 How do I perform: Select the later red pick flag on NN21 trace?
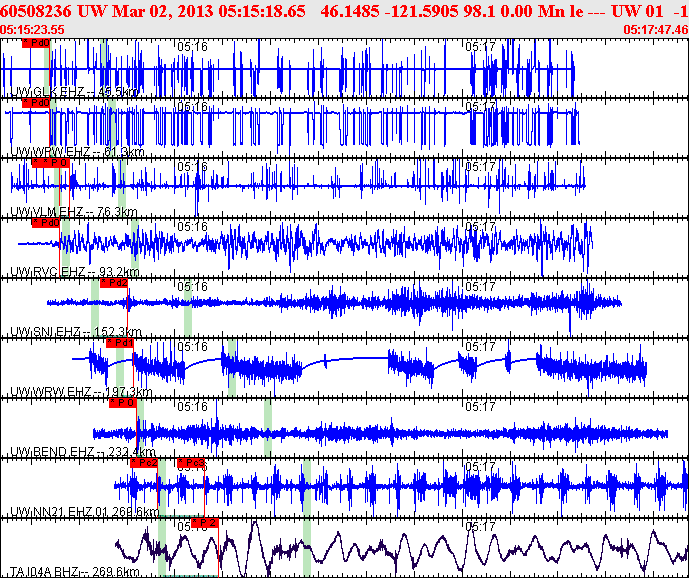pos(191,463)
